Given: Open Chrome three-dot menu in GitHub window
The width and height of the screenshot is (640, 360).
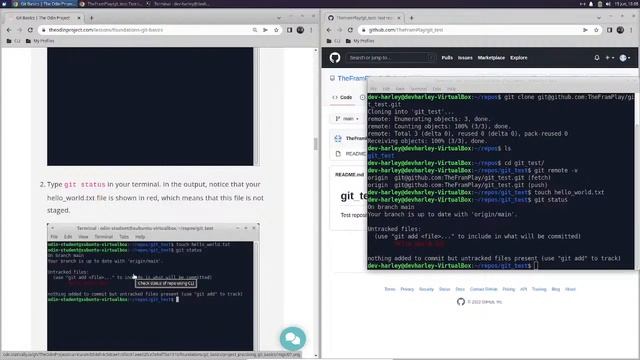Looking at the screenshot, I should tap(631, 30).
